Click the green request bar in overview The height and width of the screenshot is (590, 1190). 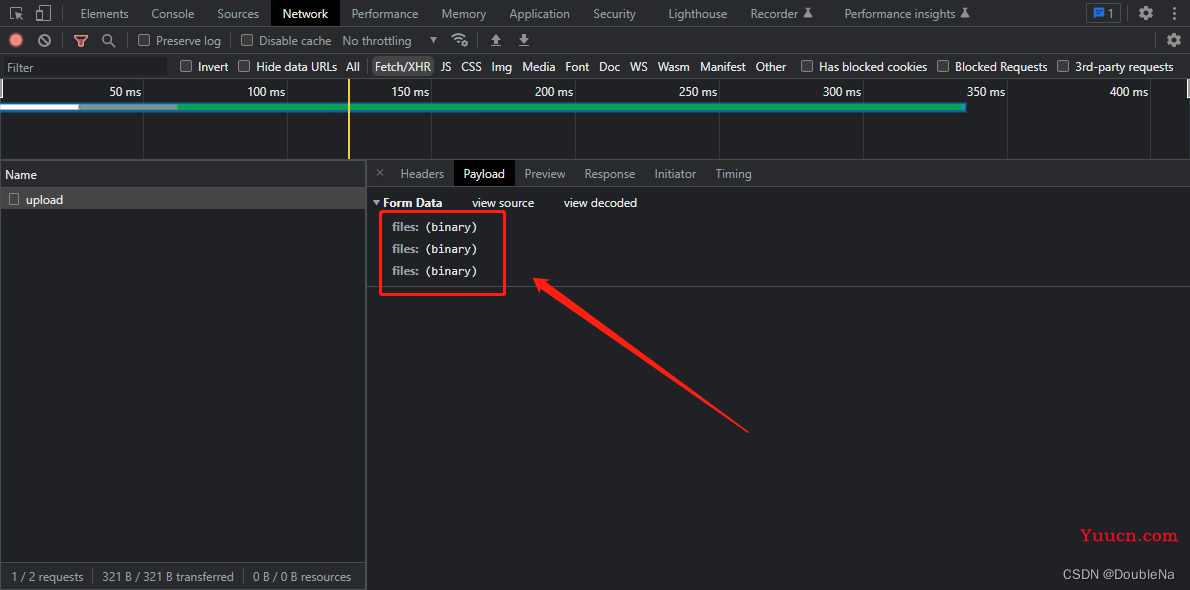[571, 107]
